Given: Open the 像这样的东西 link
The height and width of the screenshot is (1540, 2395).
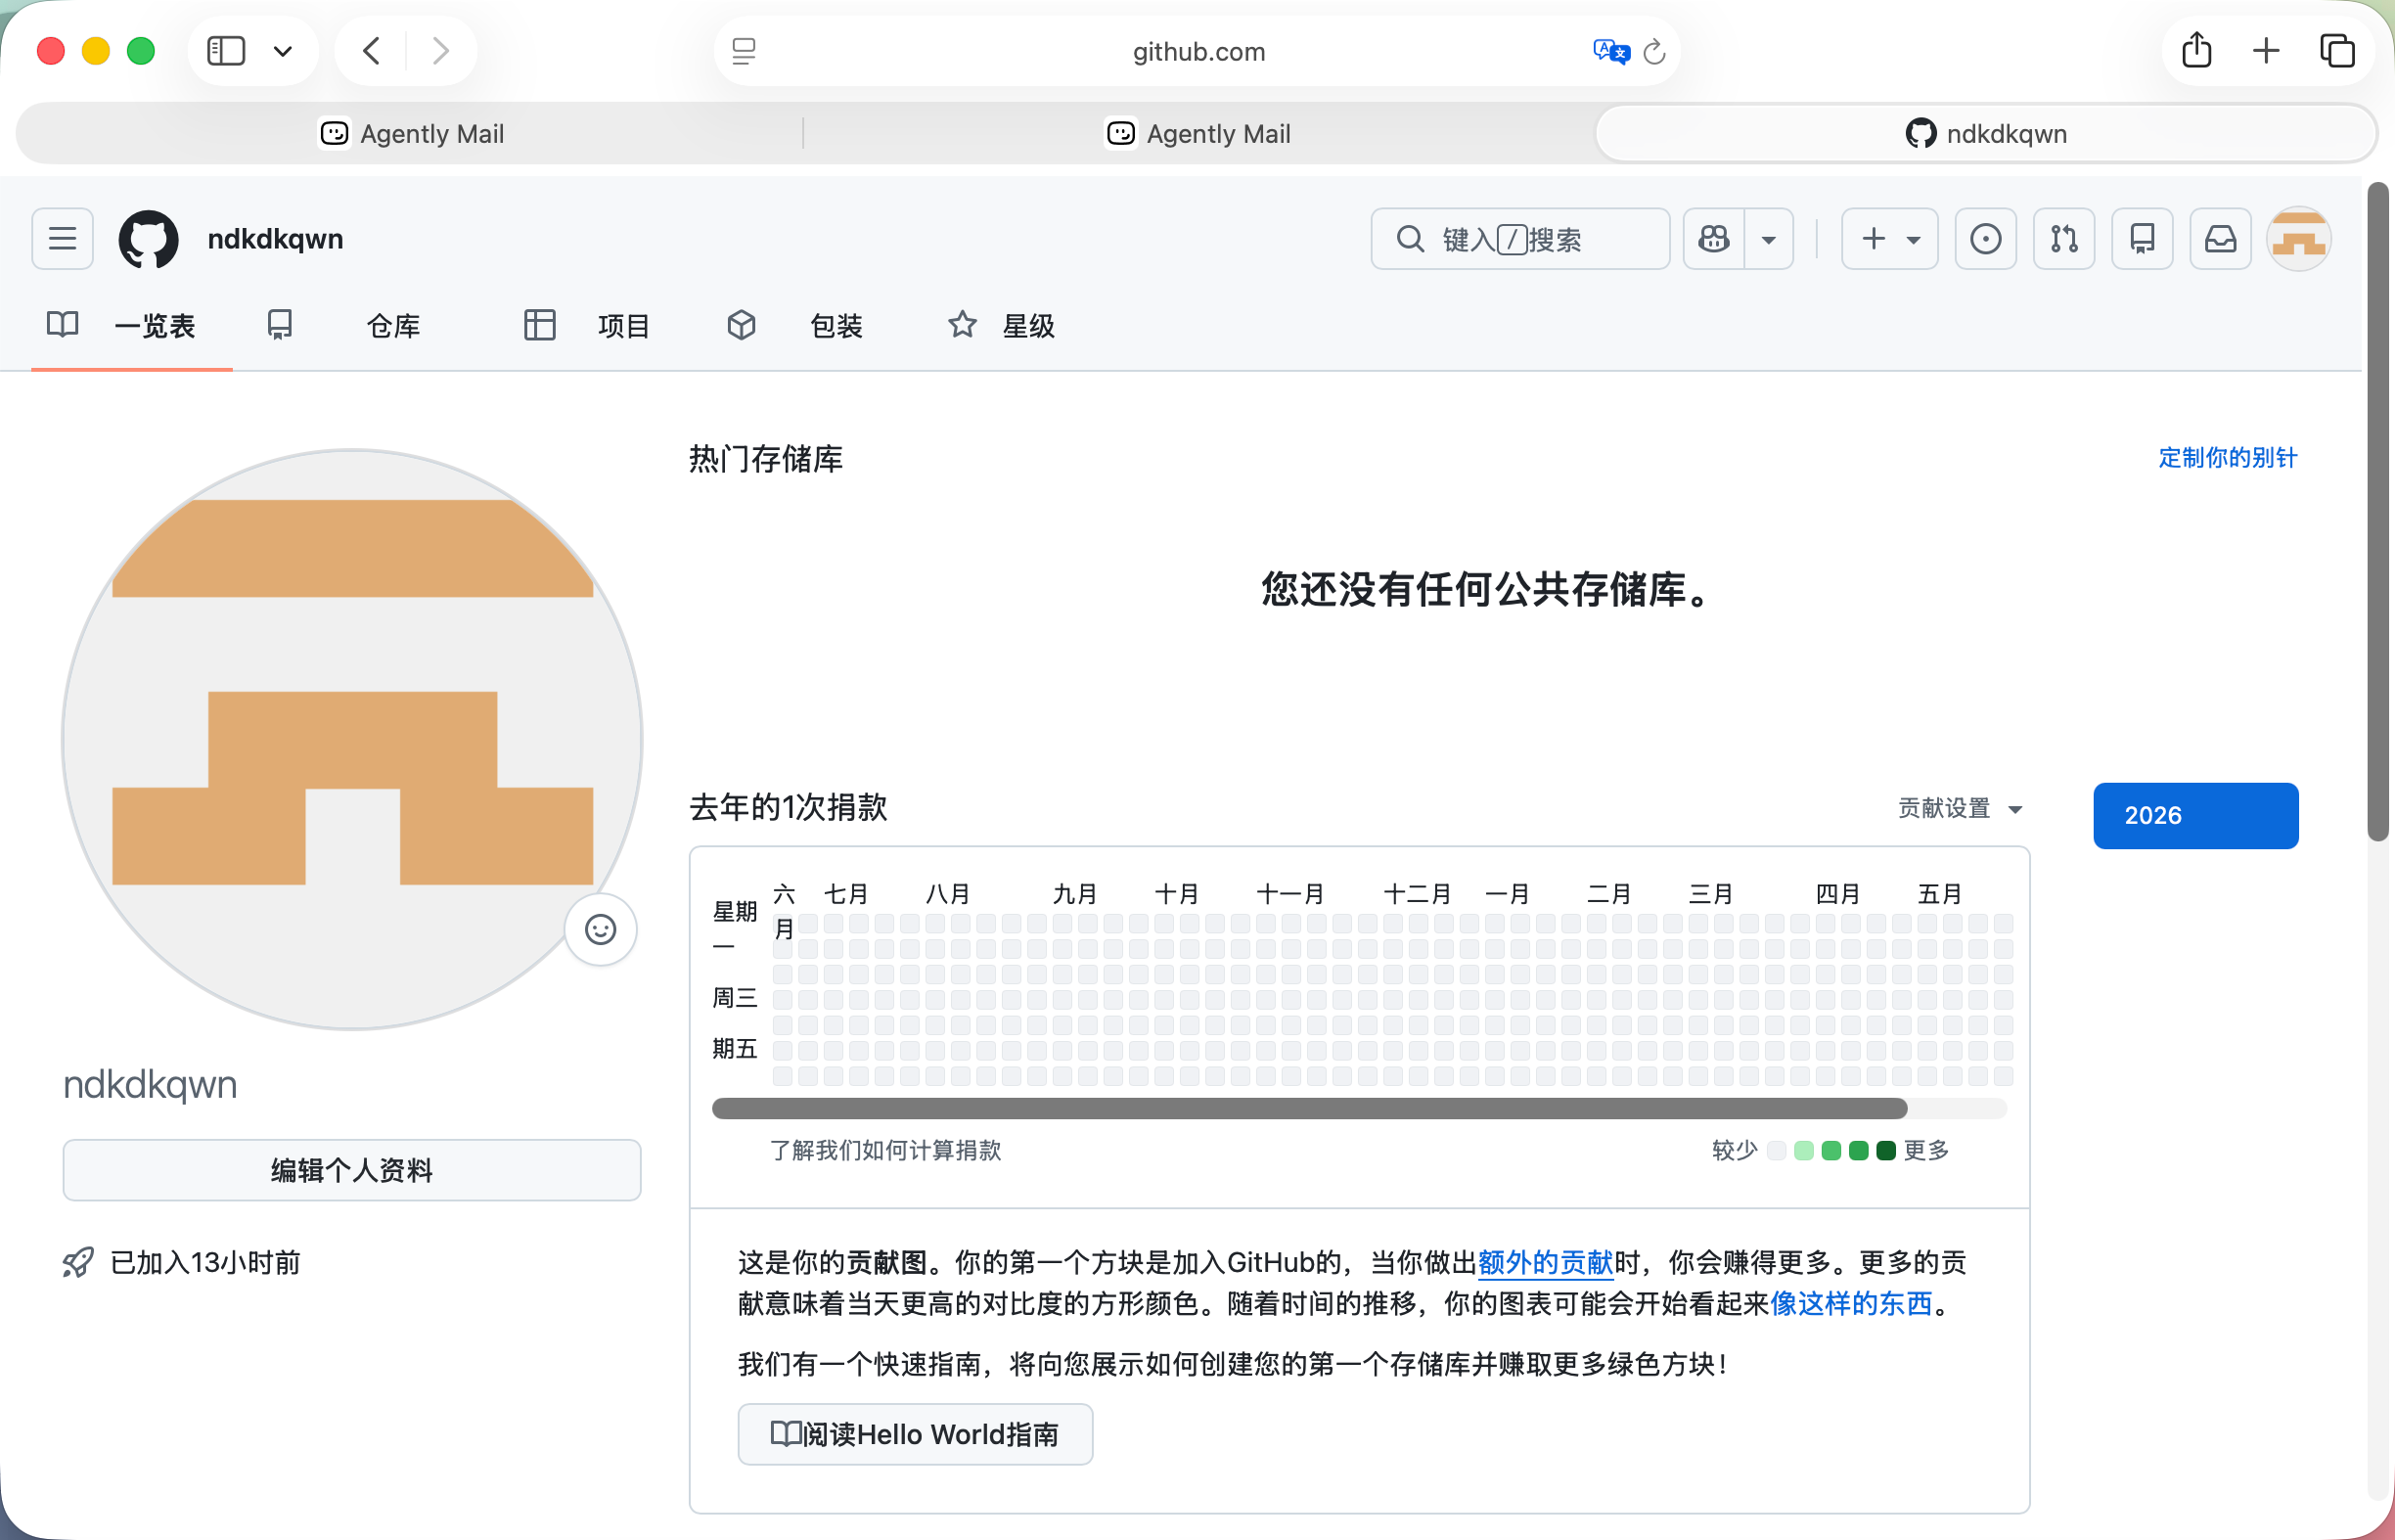Looking at the screenshot, I should pyautogui.click(x=1851, y=1304).
